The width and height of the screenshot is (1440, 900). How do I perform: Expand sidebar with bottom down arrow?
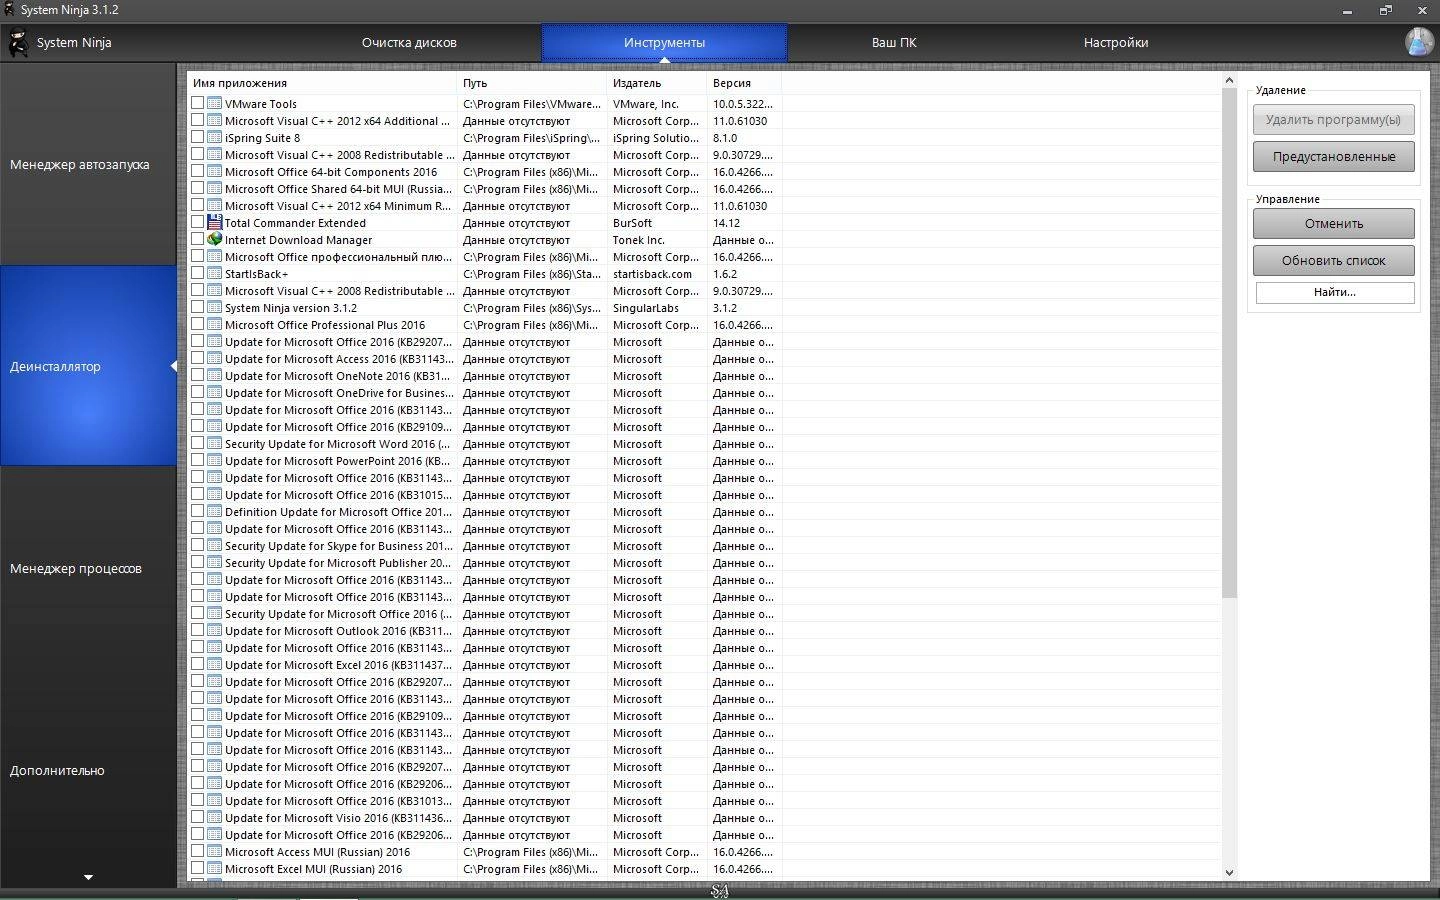point(88,877)
